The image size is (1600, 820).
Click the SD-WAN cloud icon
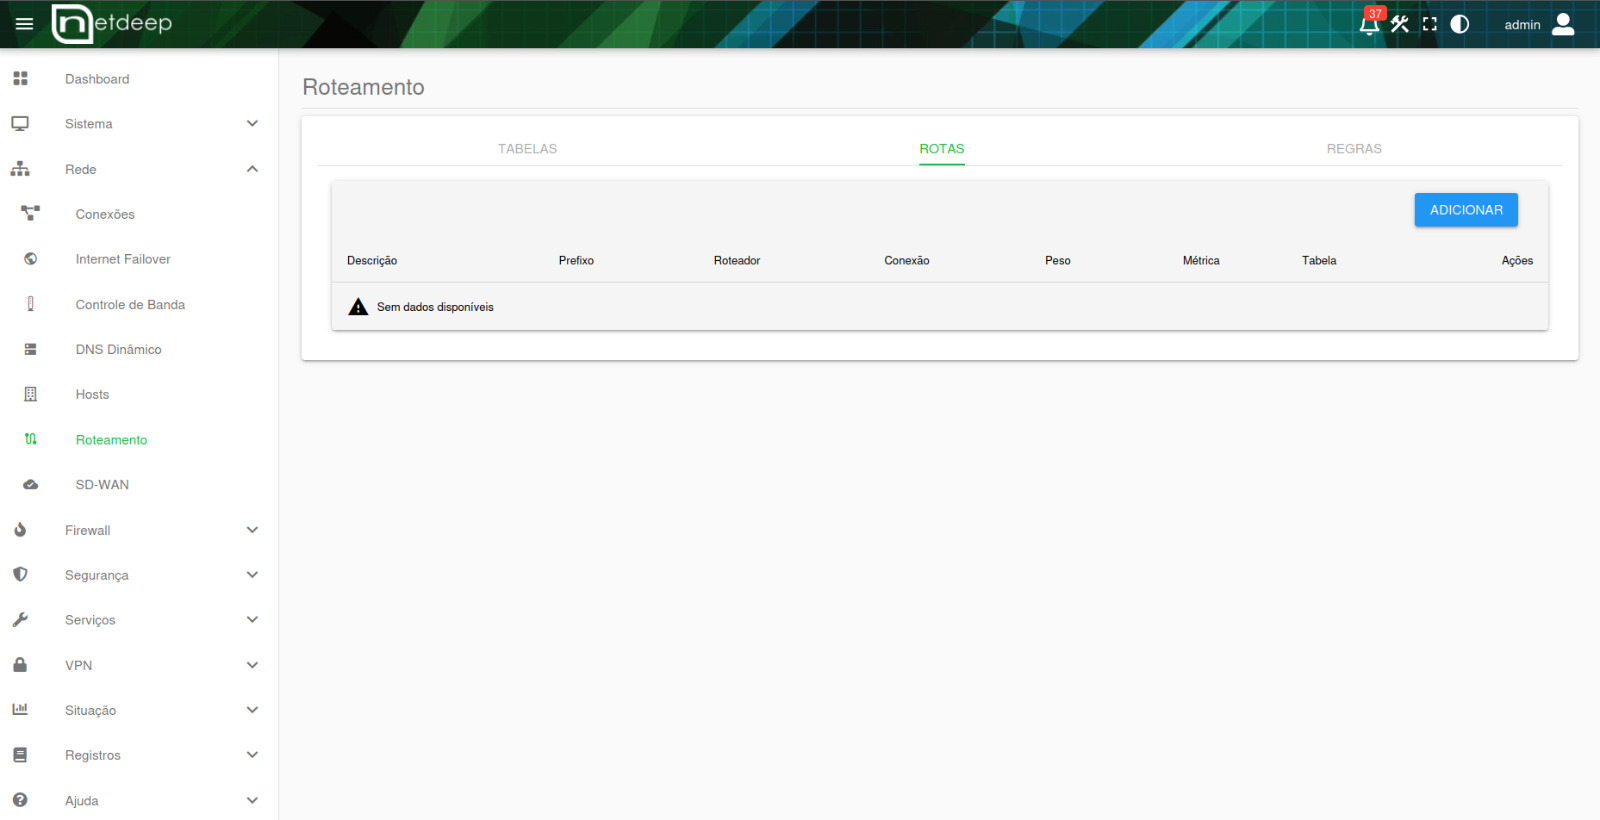[x=31, y=485]
